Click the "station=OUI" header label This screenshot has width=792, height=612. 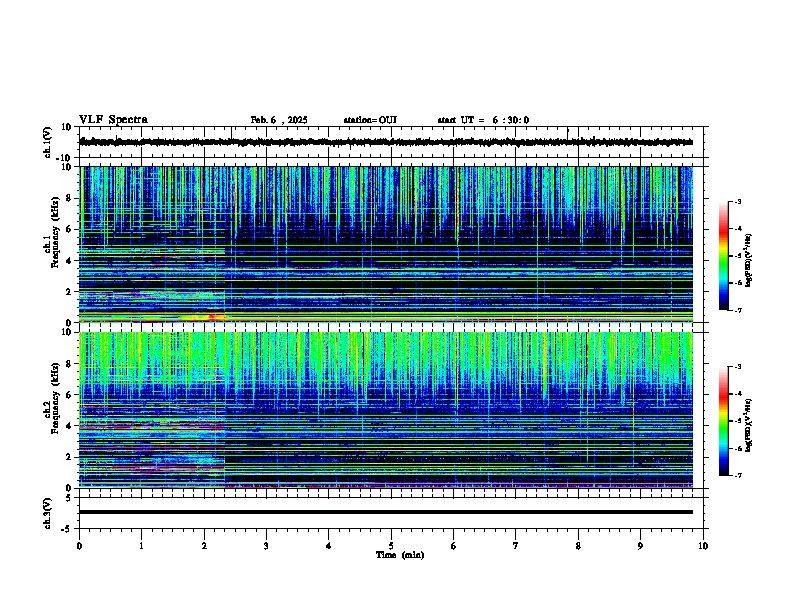coord(370,120)
